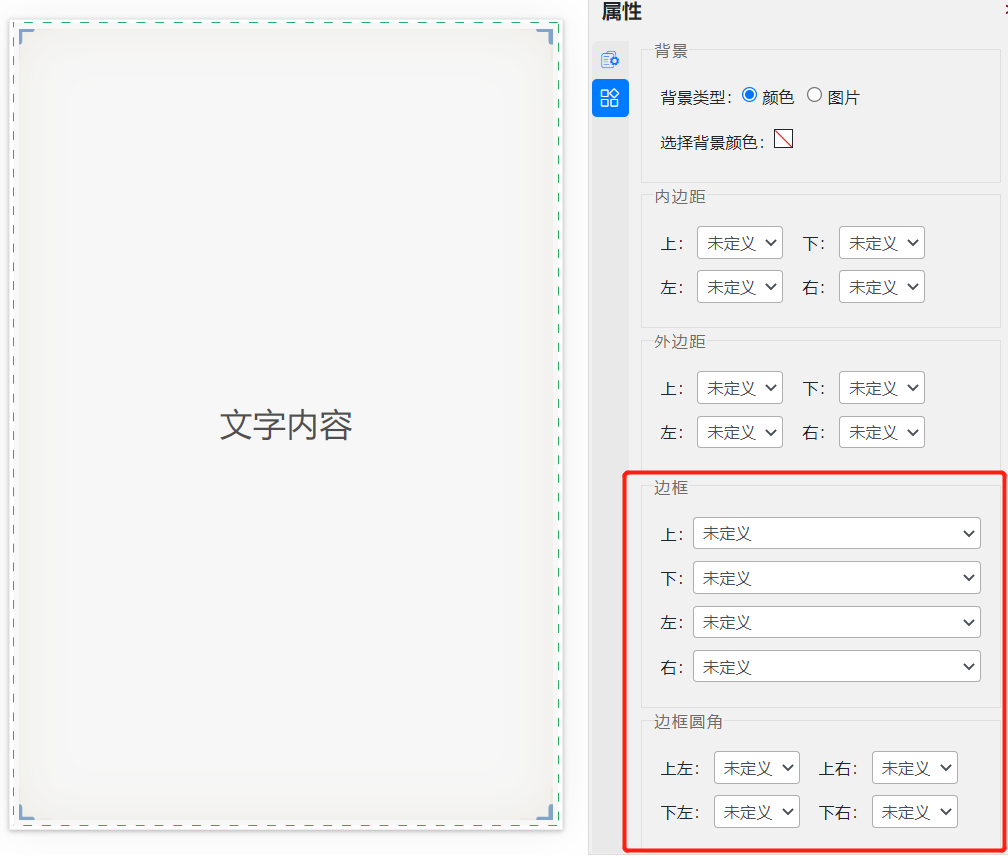Image resolution: width=1008 pixels, height=858 pixels.
Task: Click the 属性 panel title
Action: (x=621, y=12)
